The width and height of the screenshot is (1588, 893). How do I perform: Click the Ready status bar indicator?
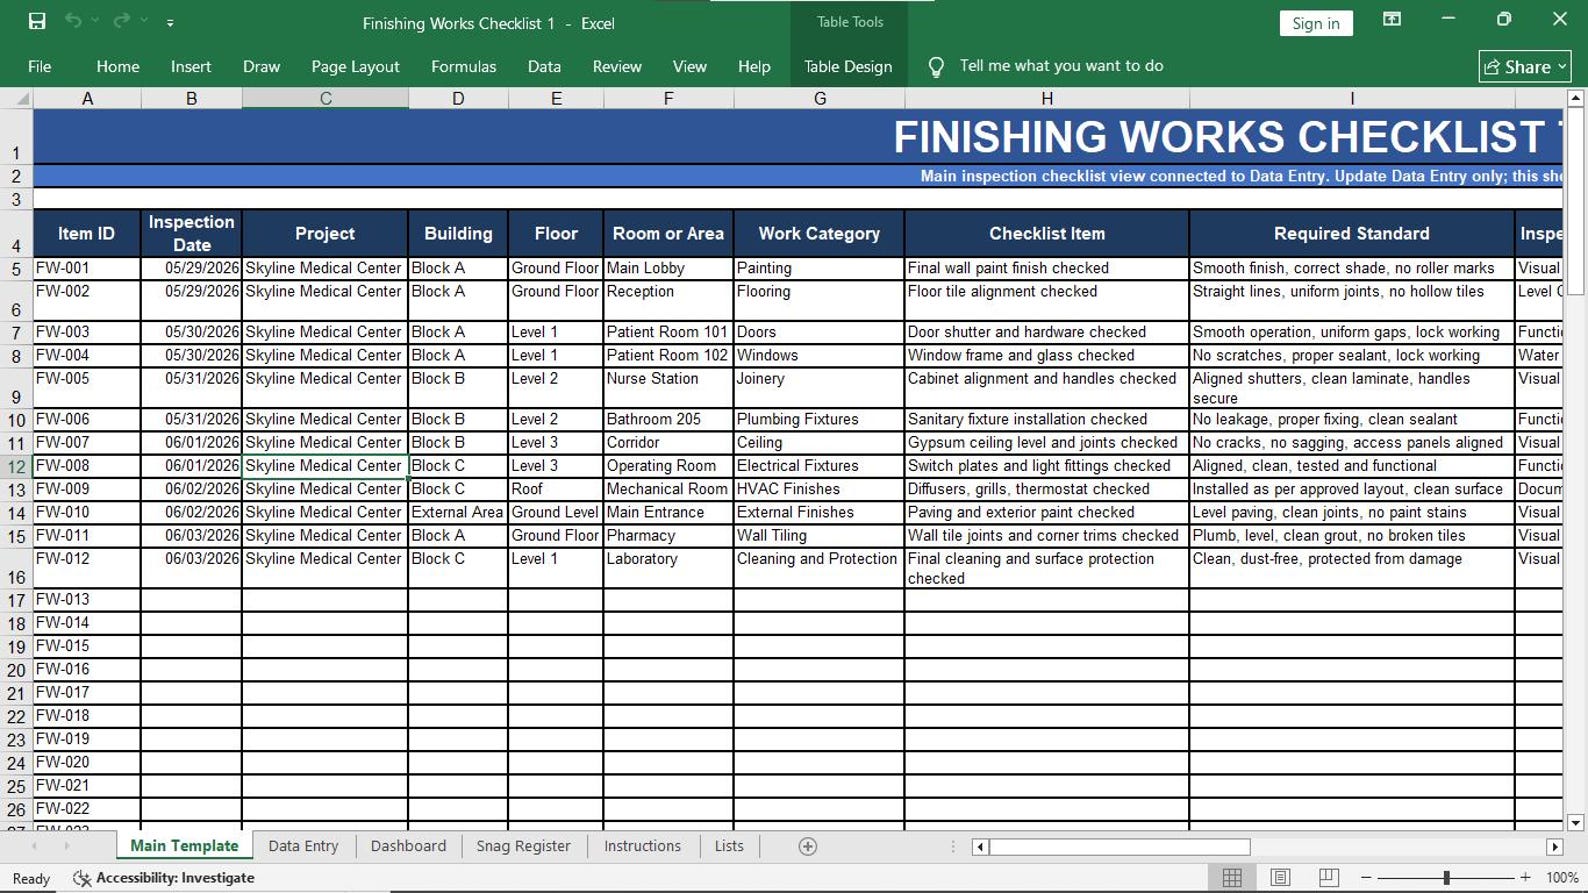31,879
